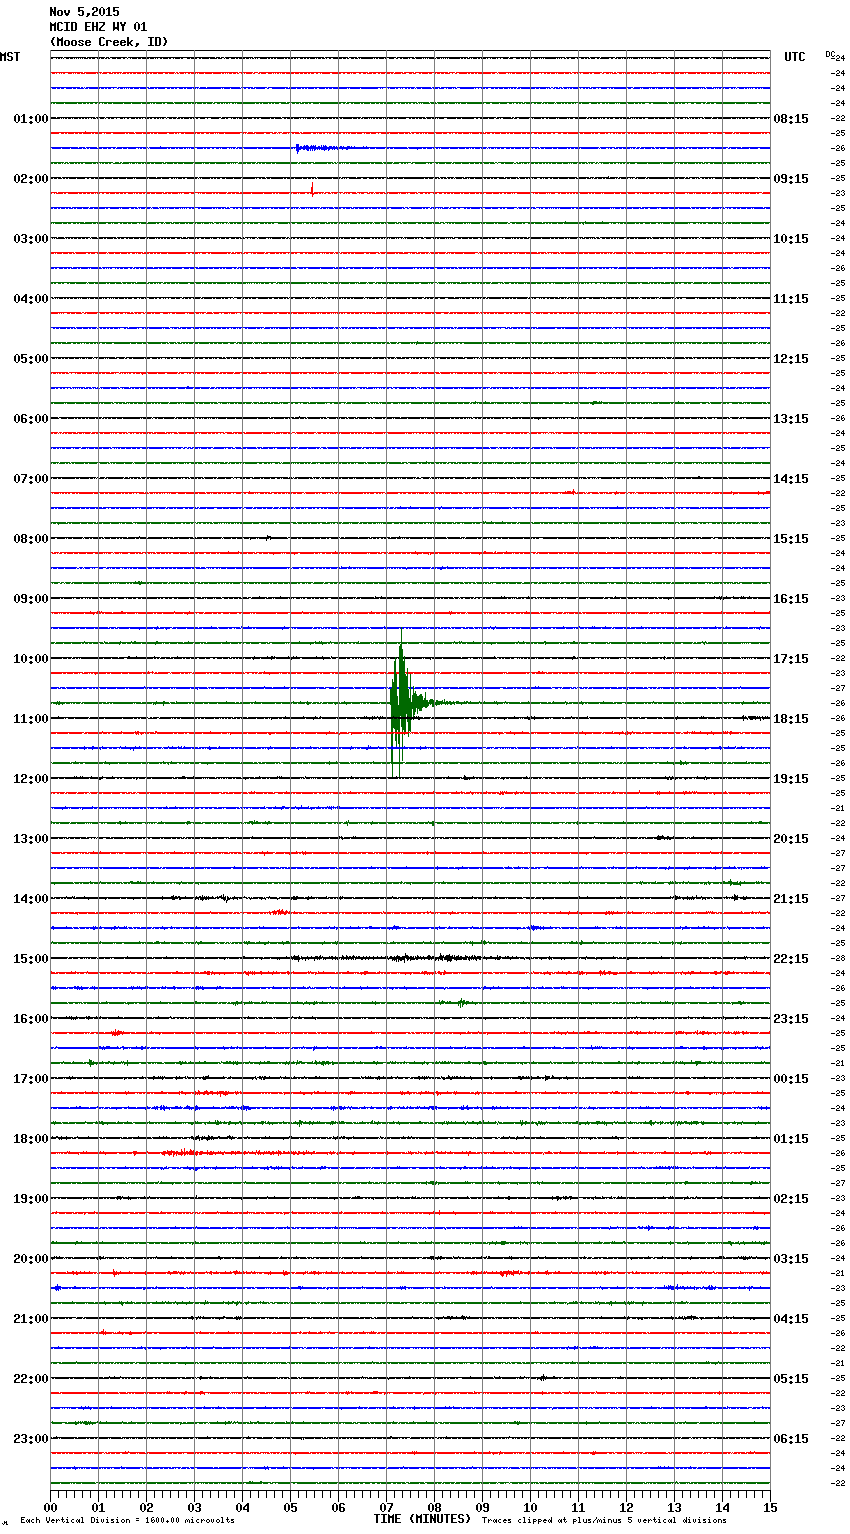Image resolution: width=850 pixels, height=1534 pixels.
Task: Select the 06:00 MST row label
Action: click(x=31, y=418)
